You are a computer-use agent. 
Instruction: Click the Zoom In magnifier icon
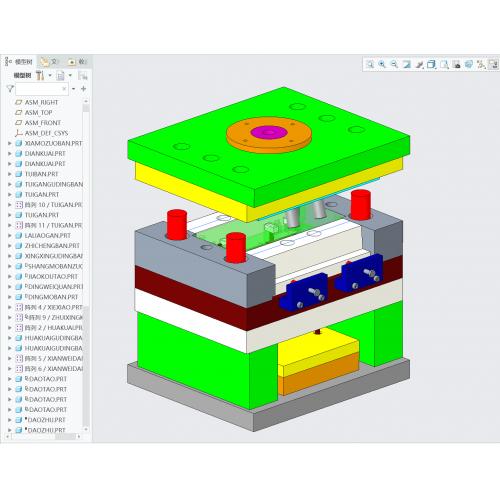click(x=382, y=64)
